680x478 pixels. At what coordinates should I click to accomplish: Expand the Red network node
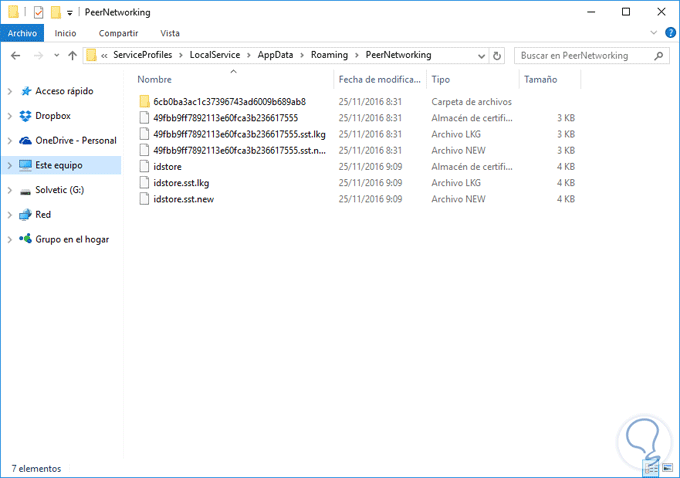[10, 215]
